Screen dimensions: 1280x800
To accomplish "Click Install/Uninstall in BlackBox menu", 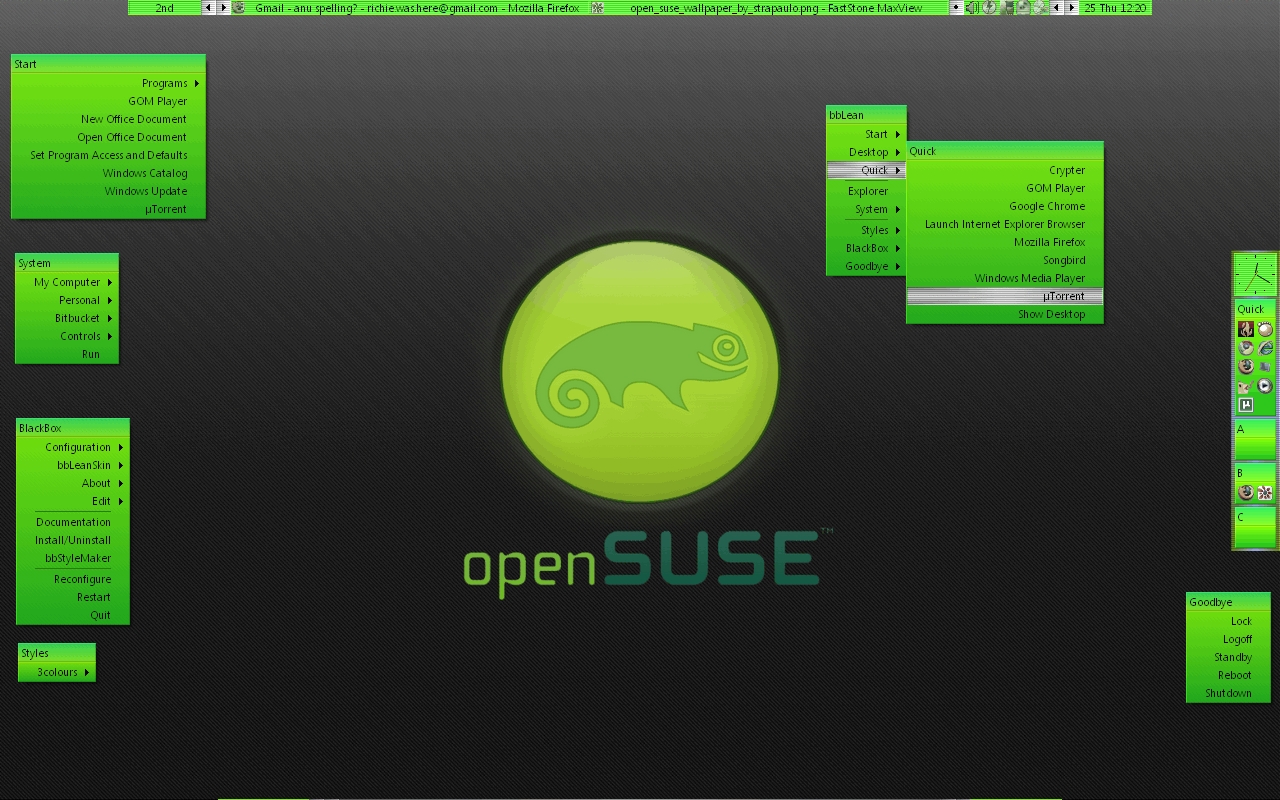I will [x=73, y=540].
